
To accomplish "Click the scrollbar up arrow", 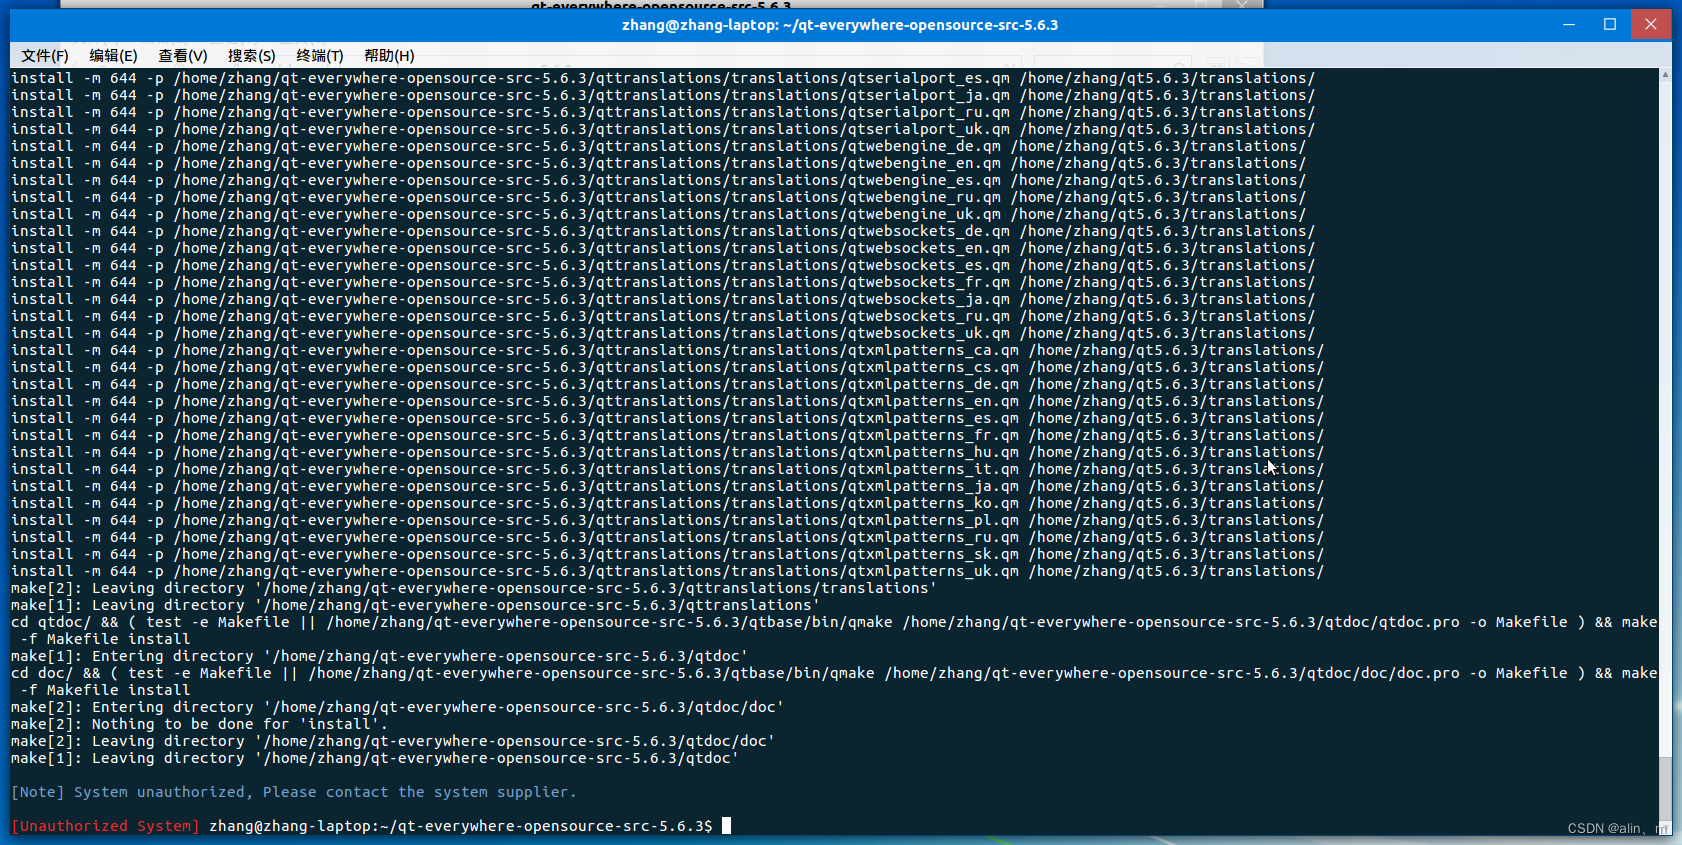I will (1665, 75).
